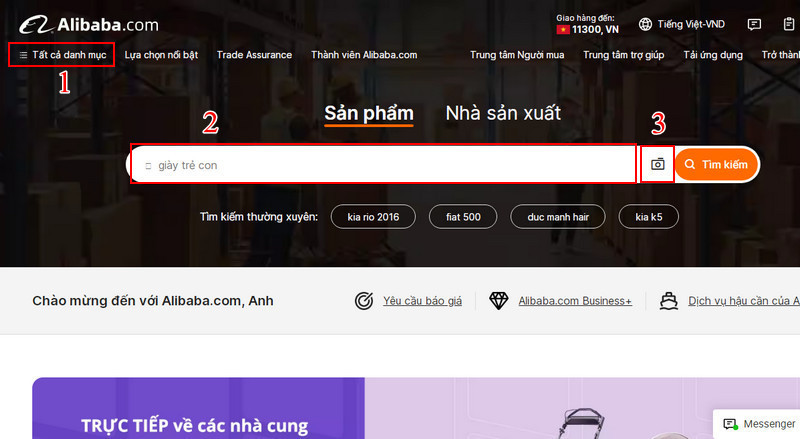Open Trung tâm Người mua menu

point(517,55)
